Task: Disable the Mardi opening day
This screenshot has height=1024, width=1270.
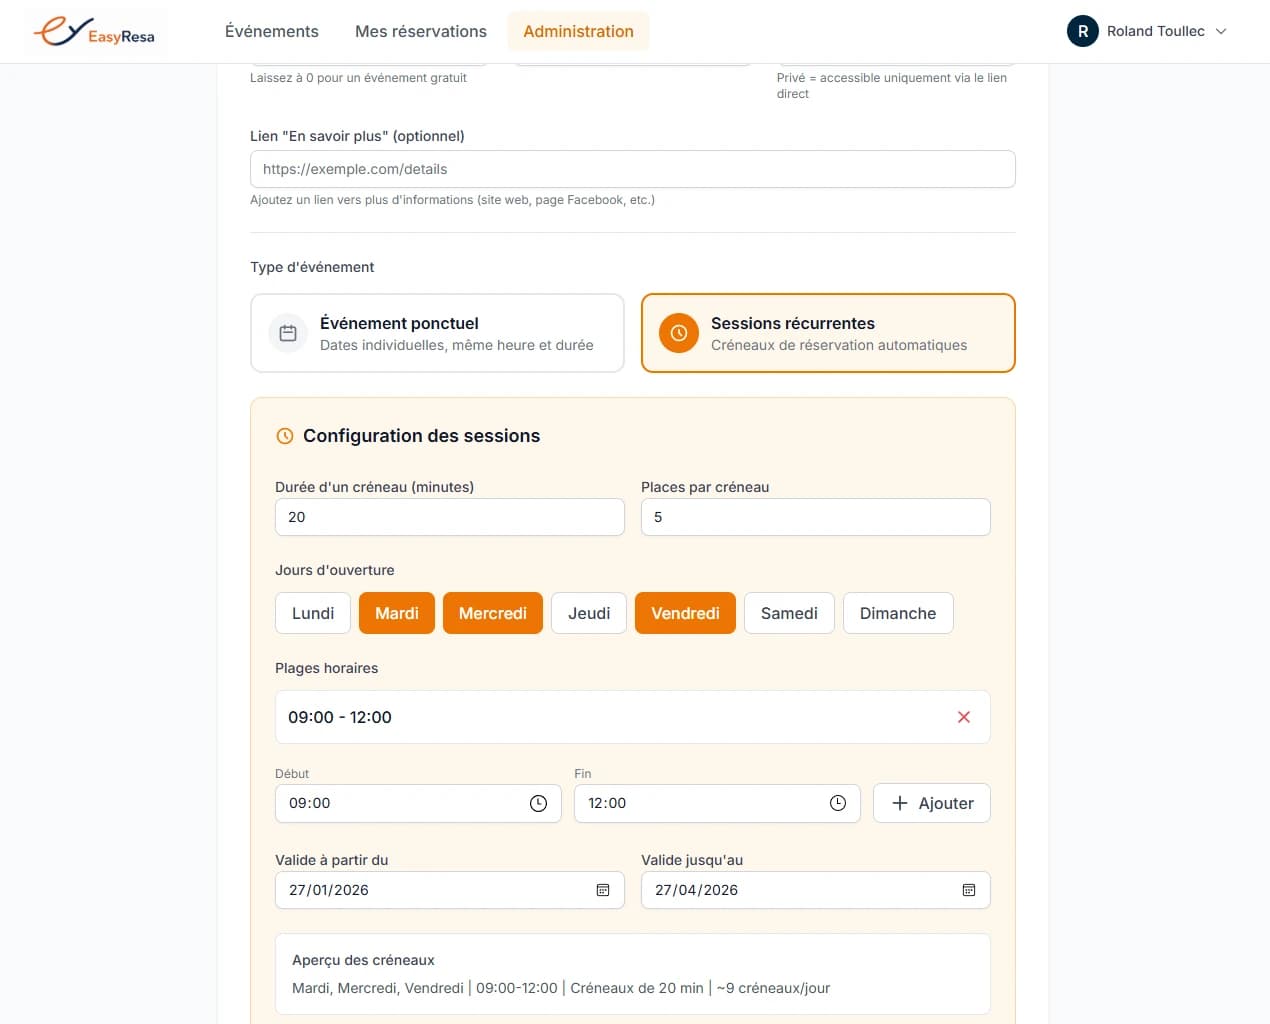Action: [x=396, y=613]
